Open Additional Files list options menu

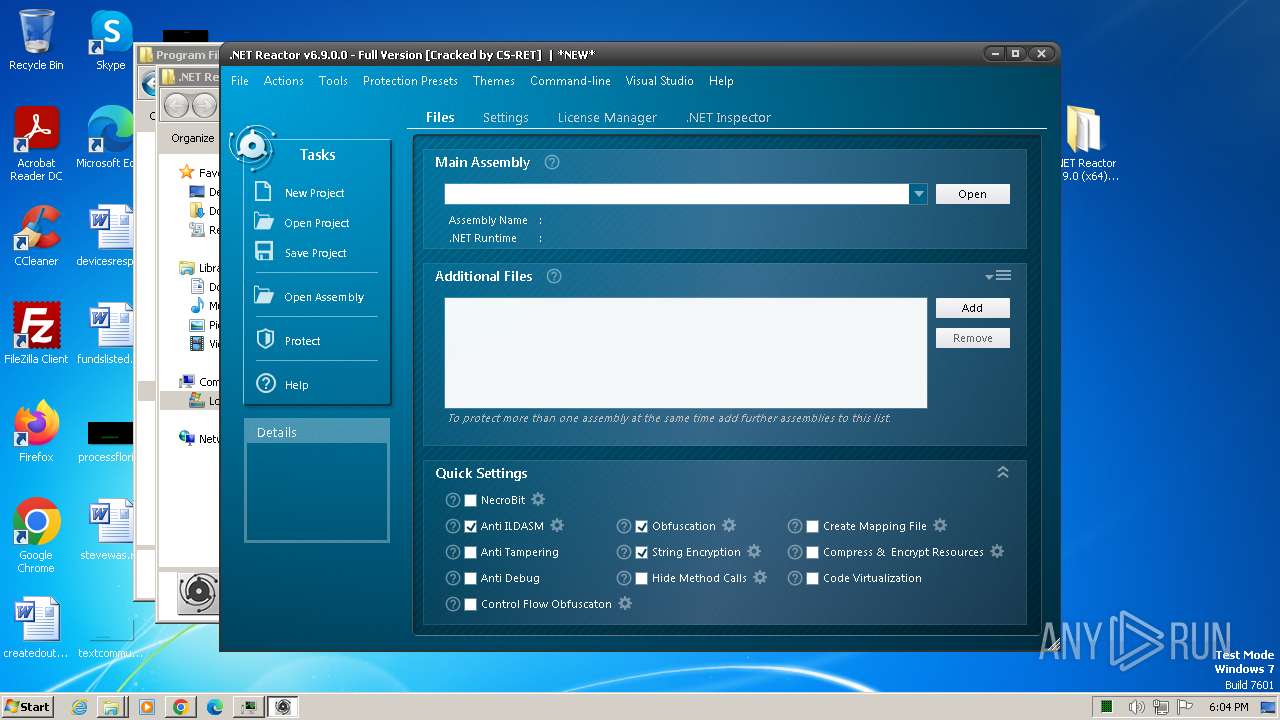(998, 275)
